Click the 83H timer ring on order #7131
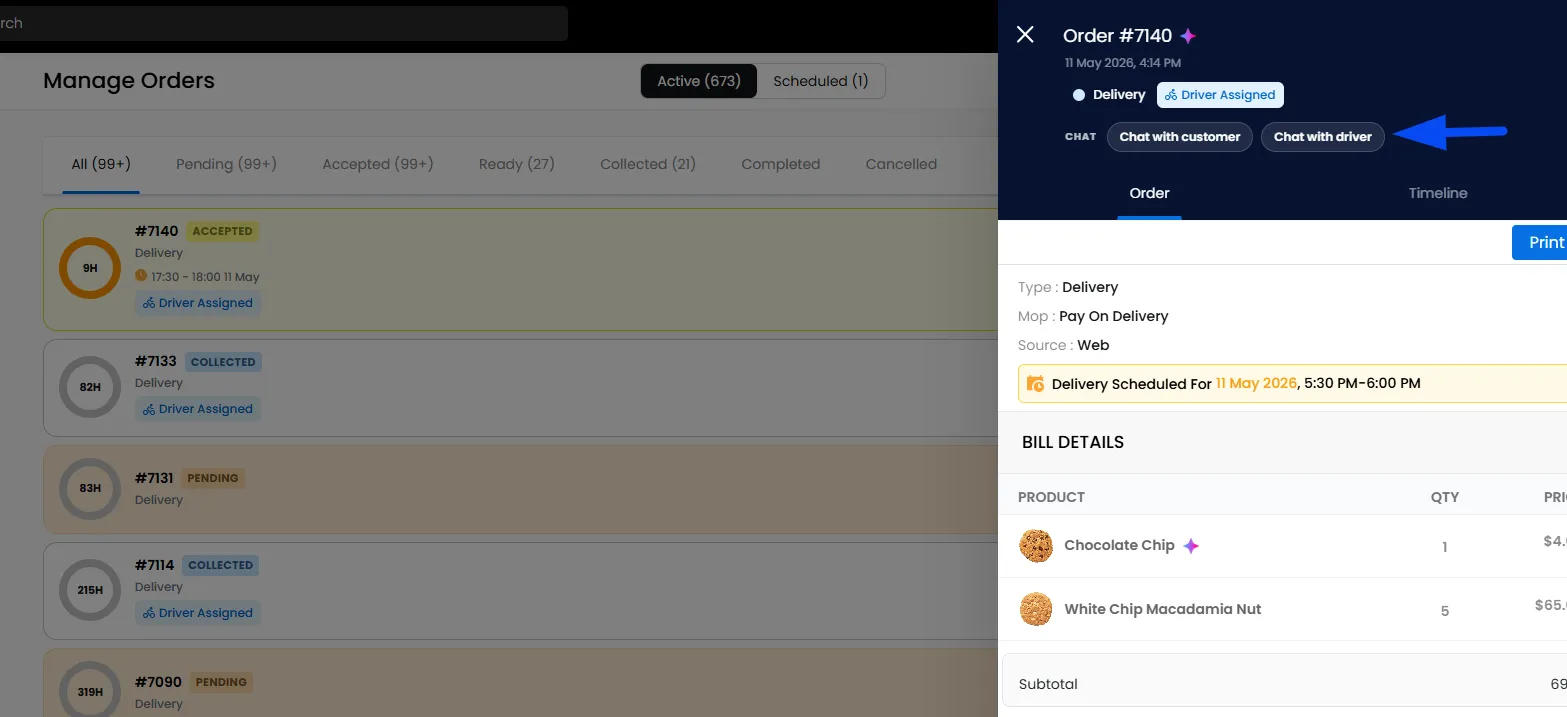 (x=90, y=488)
